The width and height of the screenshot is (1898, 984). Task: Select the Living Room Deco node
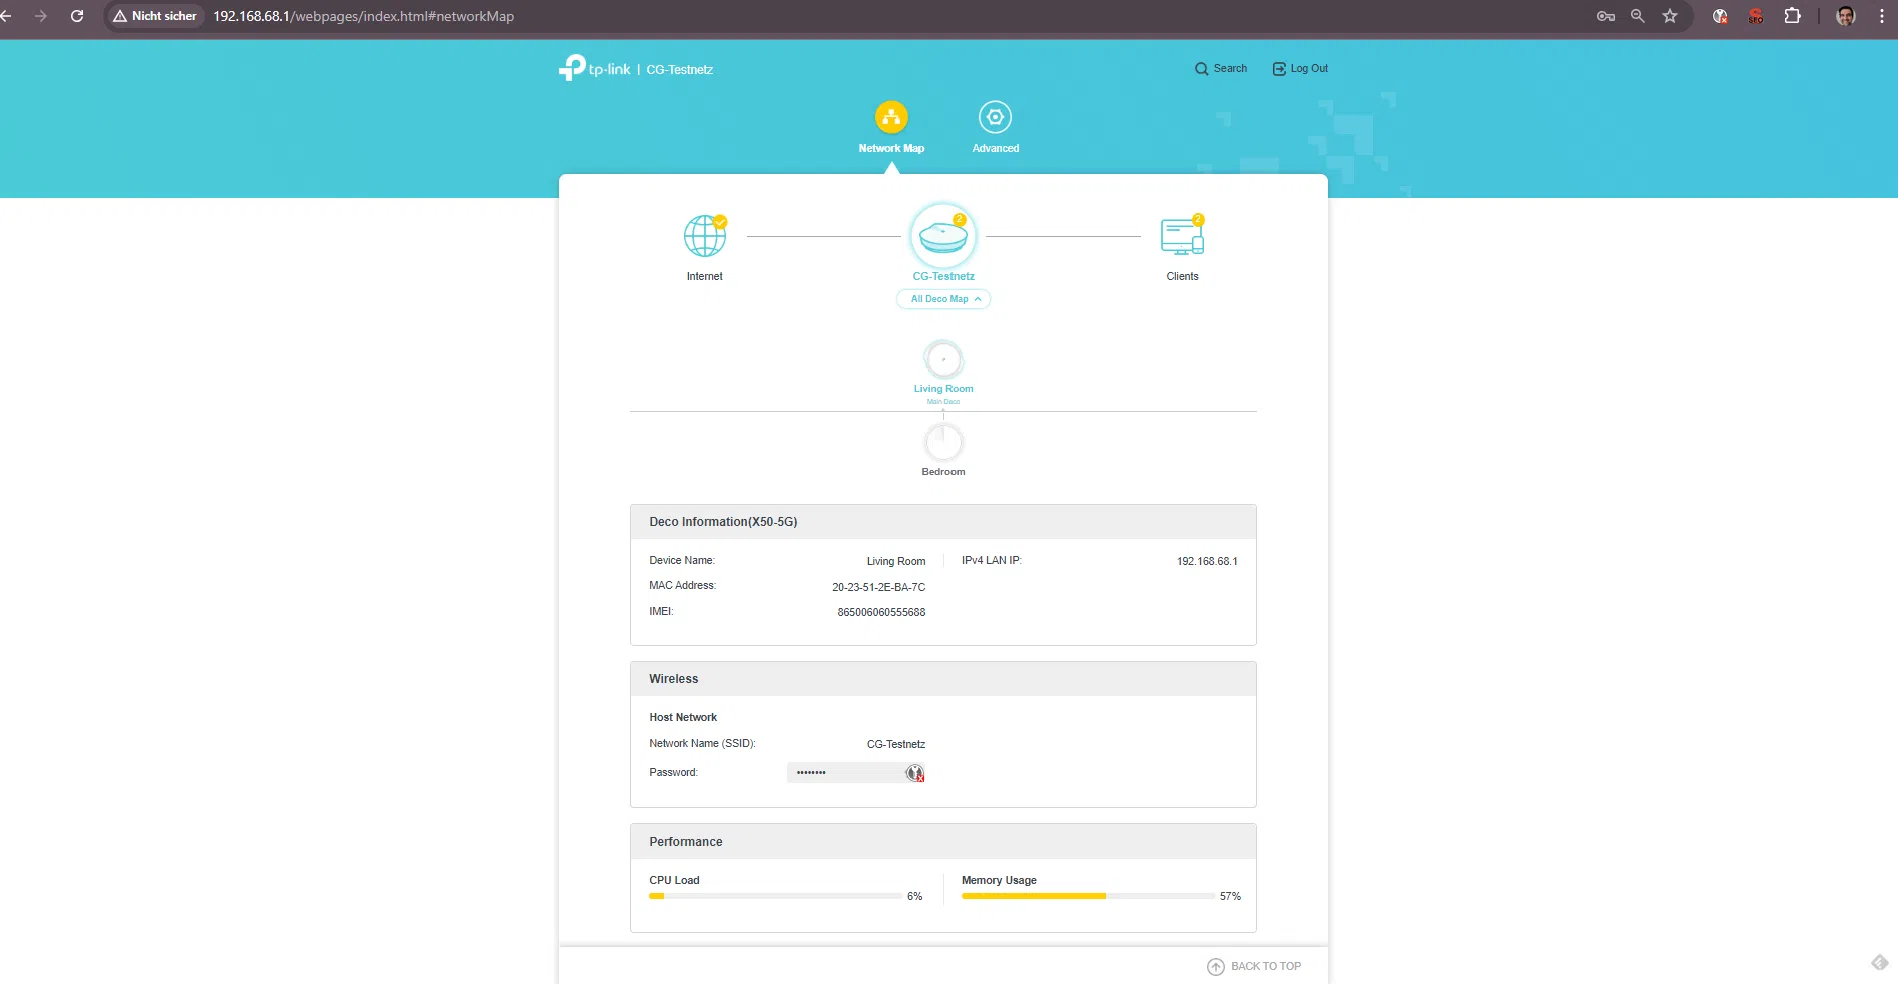(943, 360)
